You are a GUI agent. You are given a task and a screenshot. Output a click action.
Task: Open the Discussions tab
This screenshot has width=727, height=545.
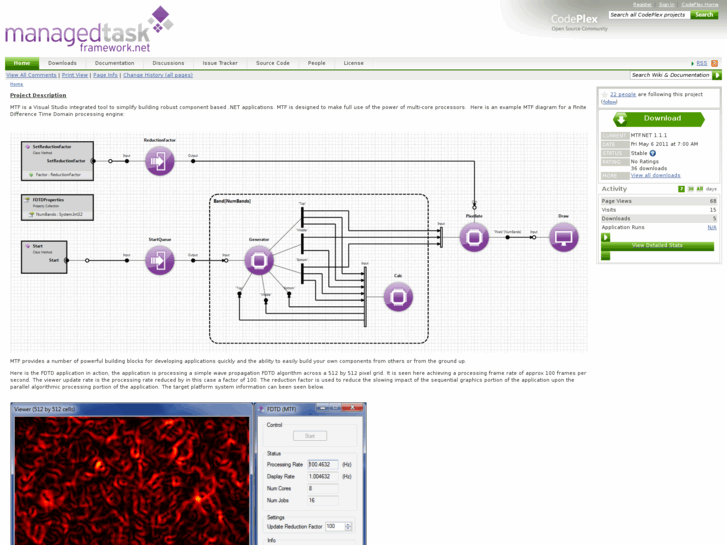[x=168, y=63]
